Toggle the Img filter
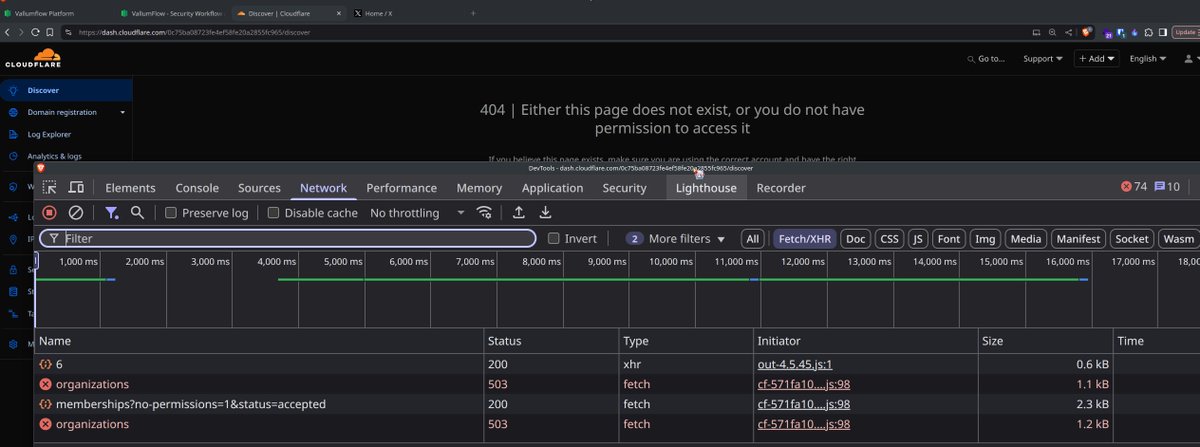The height and width of the screenshot is (447, 1200). tap(985, 239)
